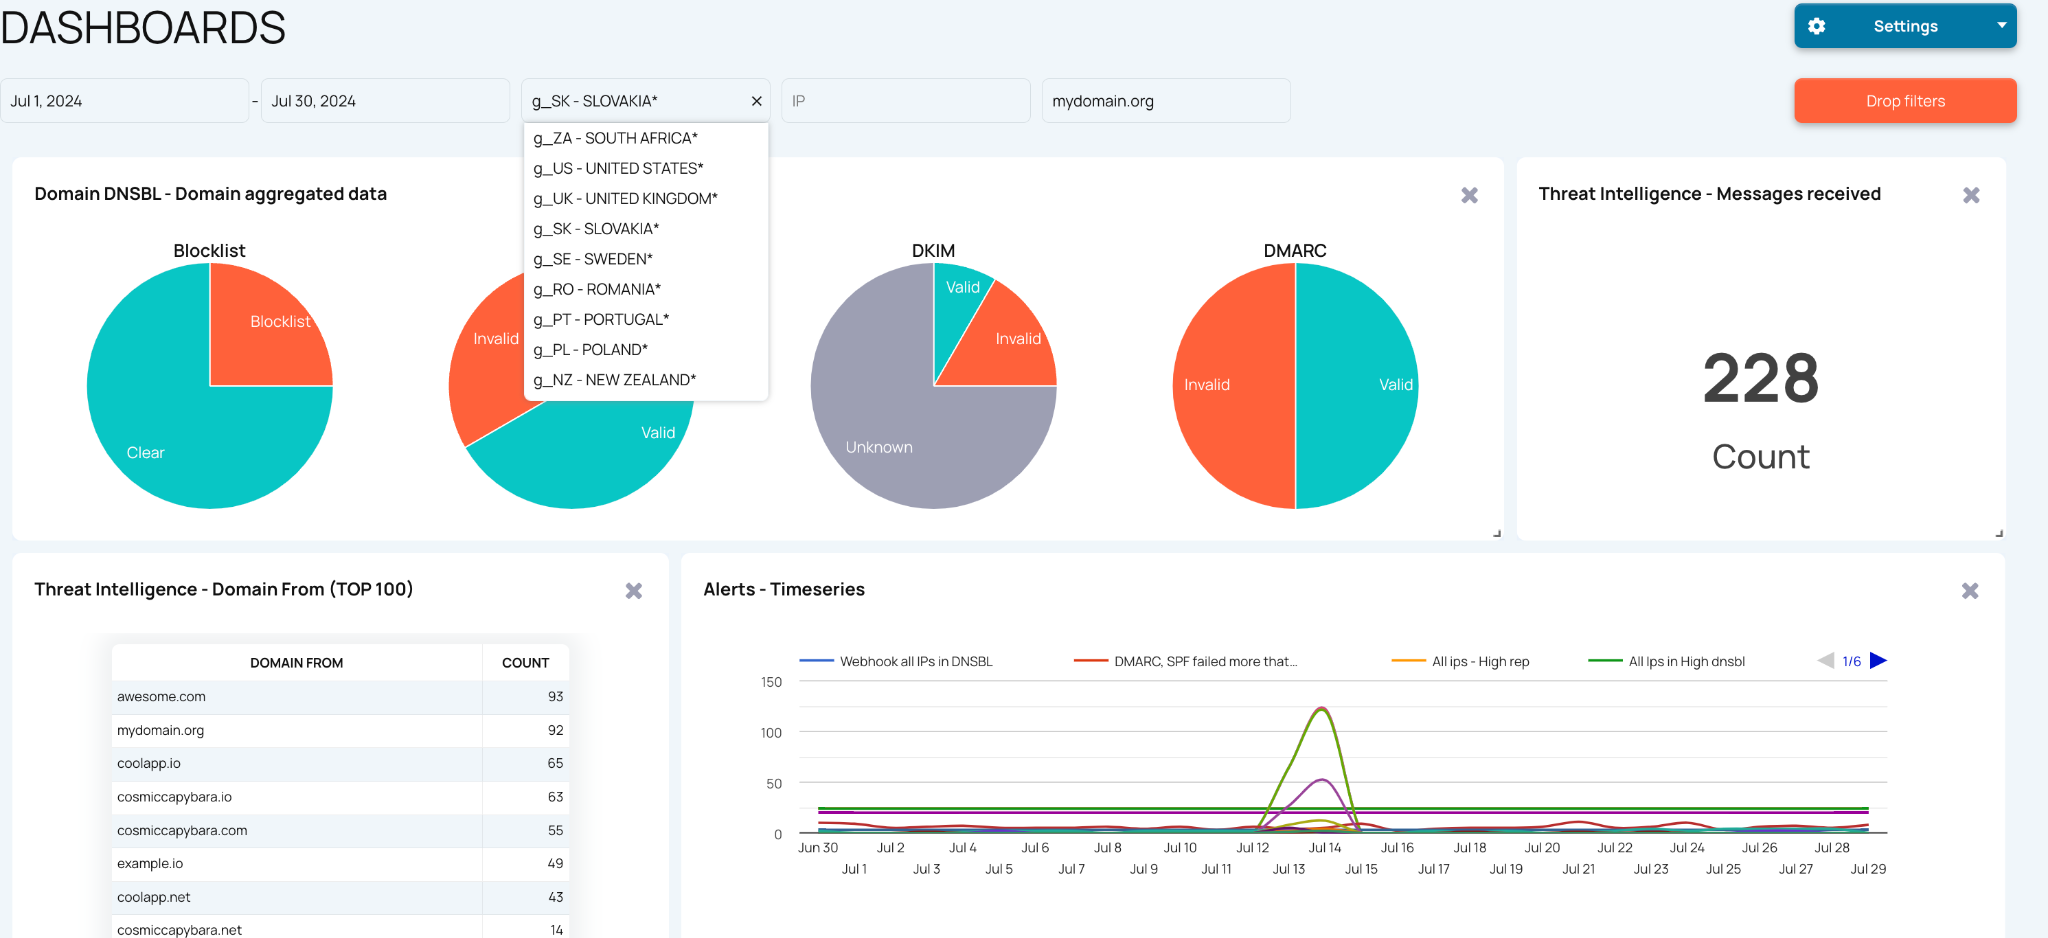Click the mydomain.org table row

341,731
